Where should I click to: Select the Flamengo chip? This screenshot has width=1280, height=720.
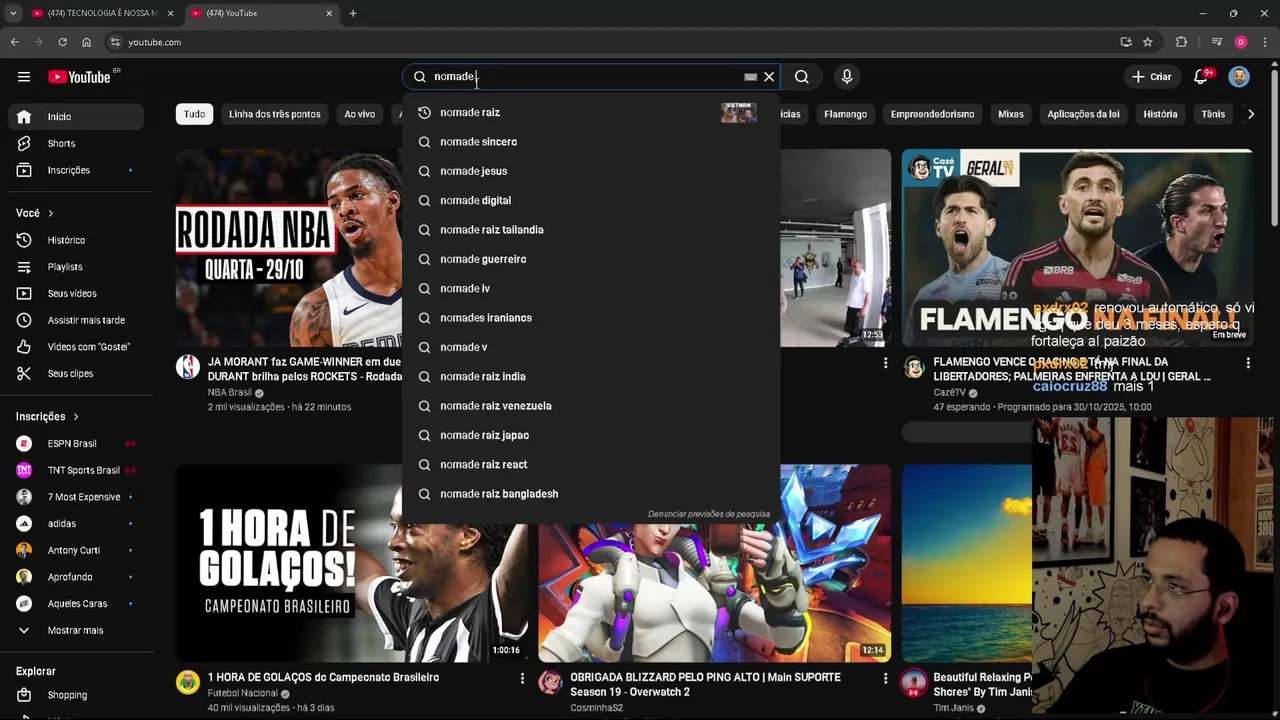click(845, 114)
